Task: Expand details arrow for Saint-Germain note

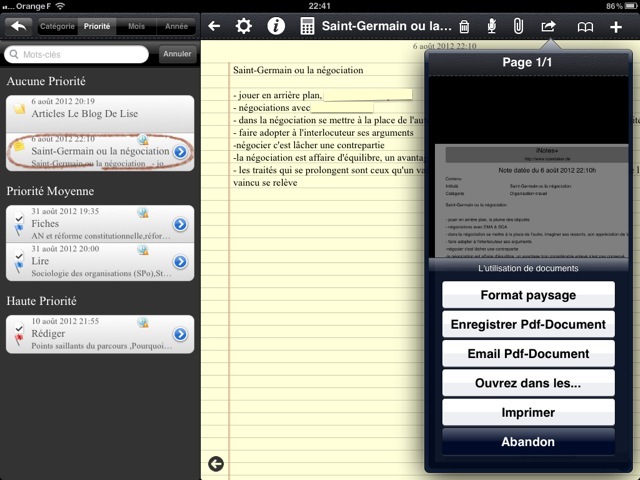Action: 180,152
